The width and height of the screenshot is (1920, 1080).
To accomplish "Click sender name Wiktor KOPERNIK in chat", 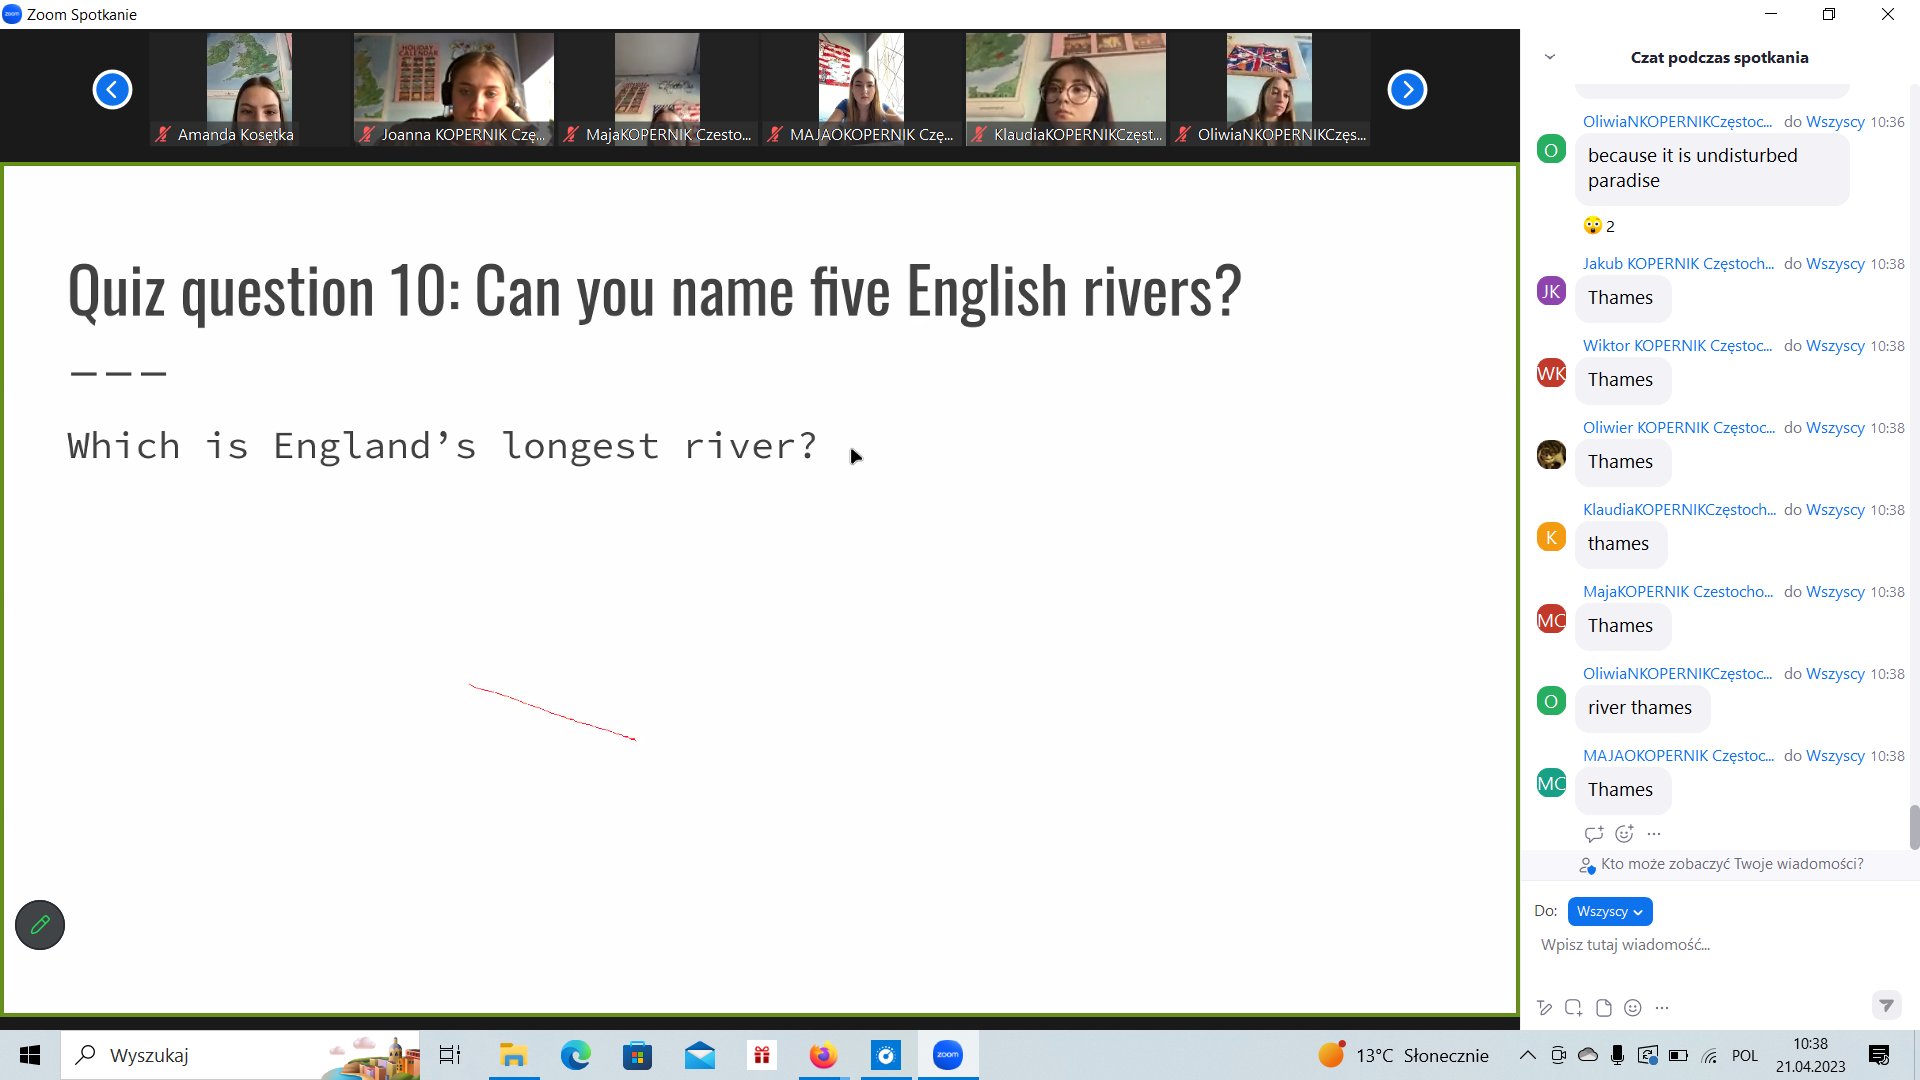I will click(1678, 346).
